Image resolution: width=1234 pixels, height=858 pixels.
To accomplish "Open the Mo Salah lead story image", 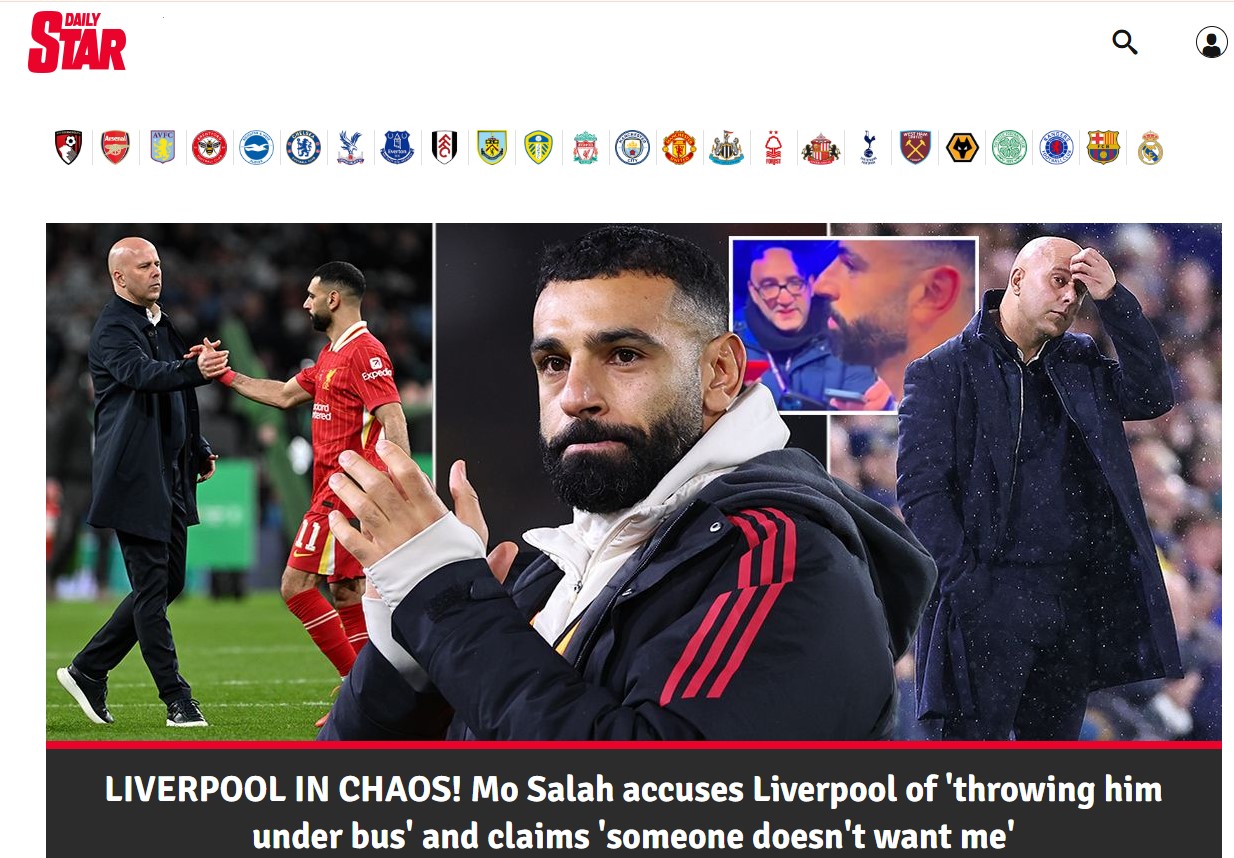I will (634, 482).
